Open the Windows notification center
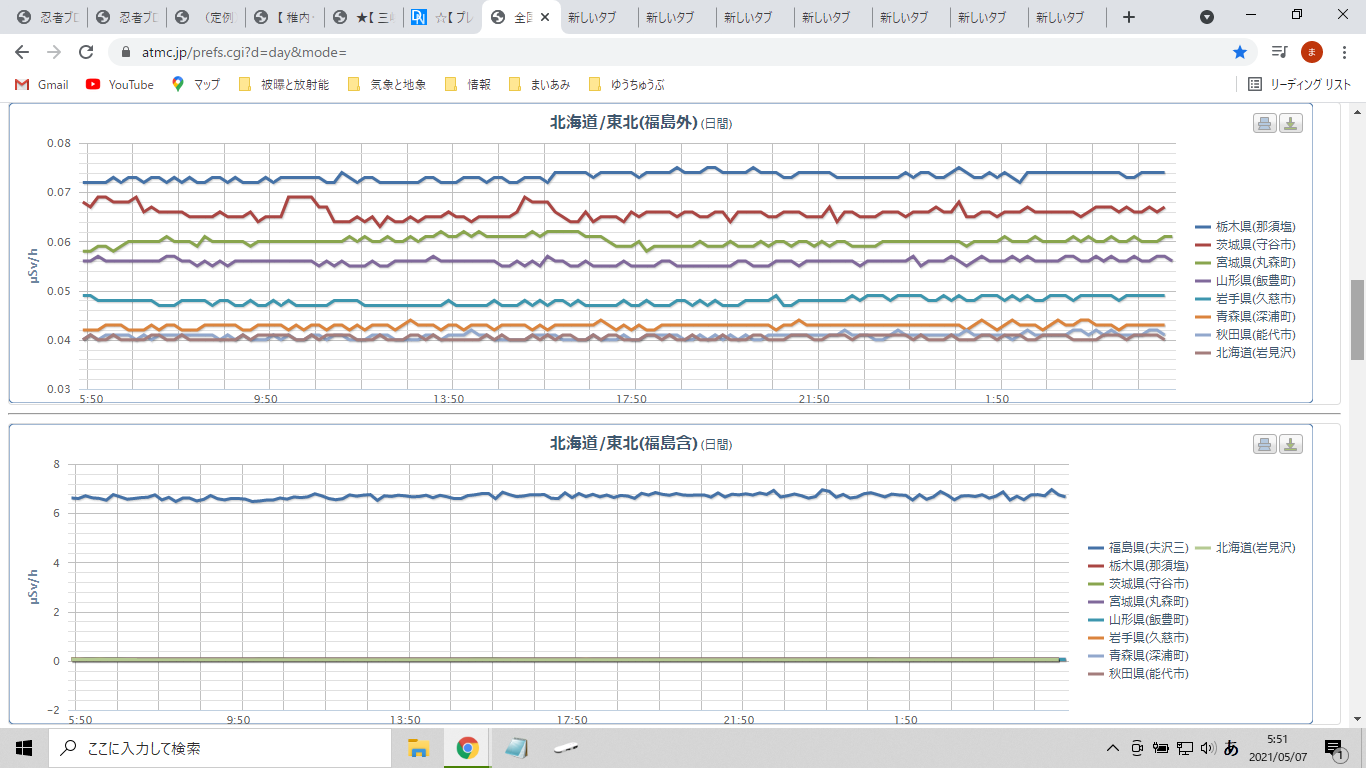Image resolution: width=1366 pixels, height=768 pixels. [x=1334, y=748]
